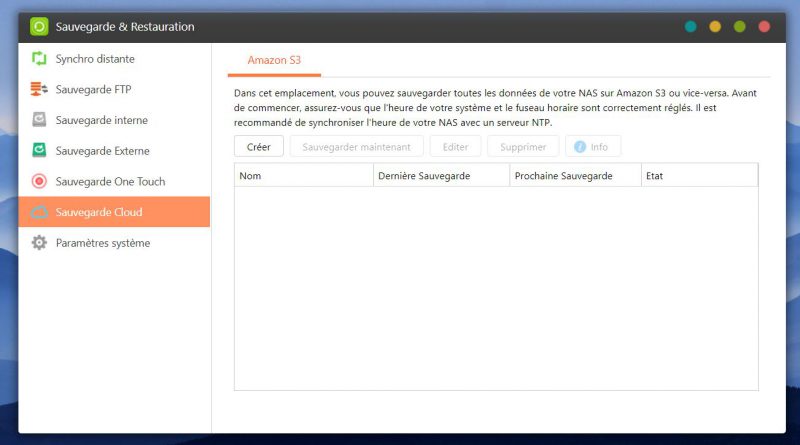Click the Sauvegarde FTP icon

click(x=39, y=89)
